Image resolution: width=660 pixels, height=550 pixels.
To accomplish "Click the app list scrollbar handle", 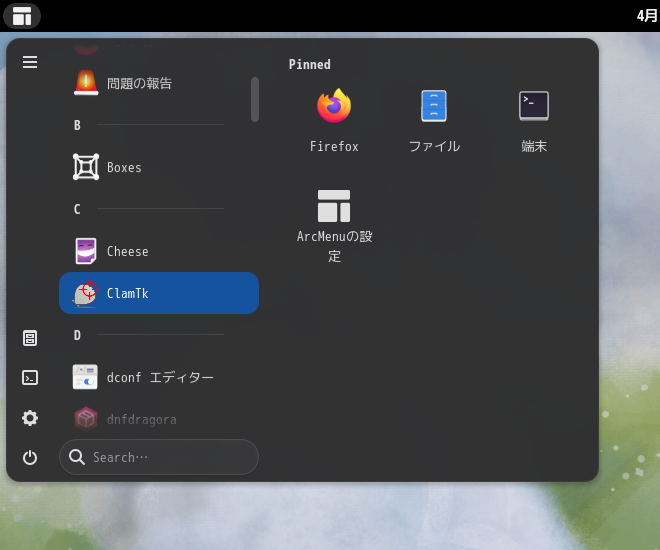I will (x=255, y=99).
